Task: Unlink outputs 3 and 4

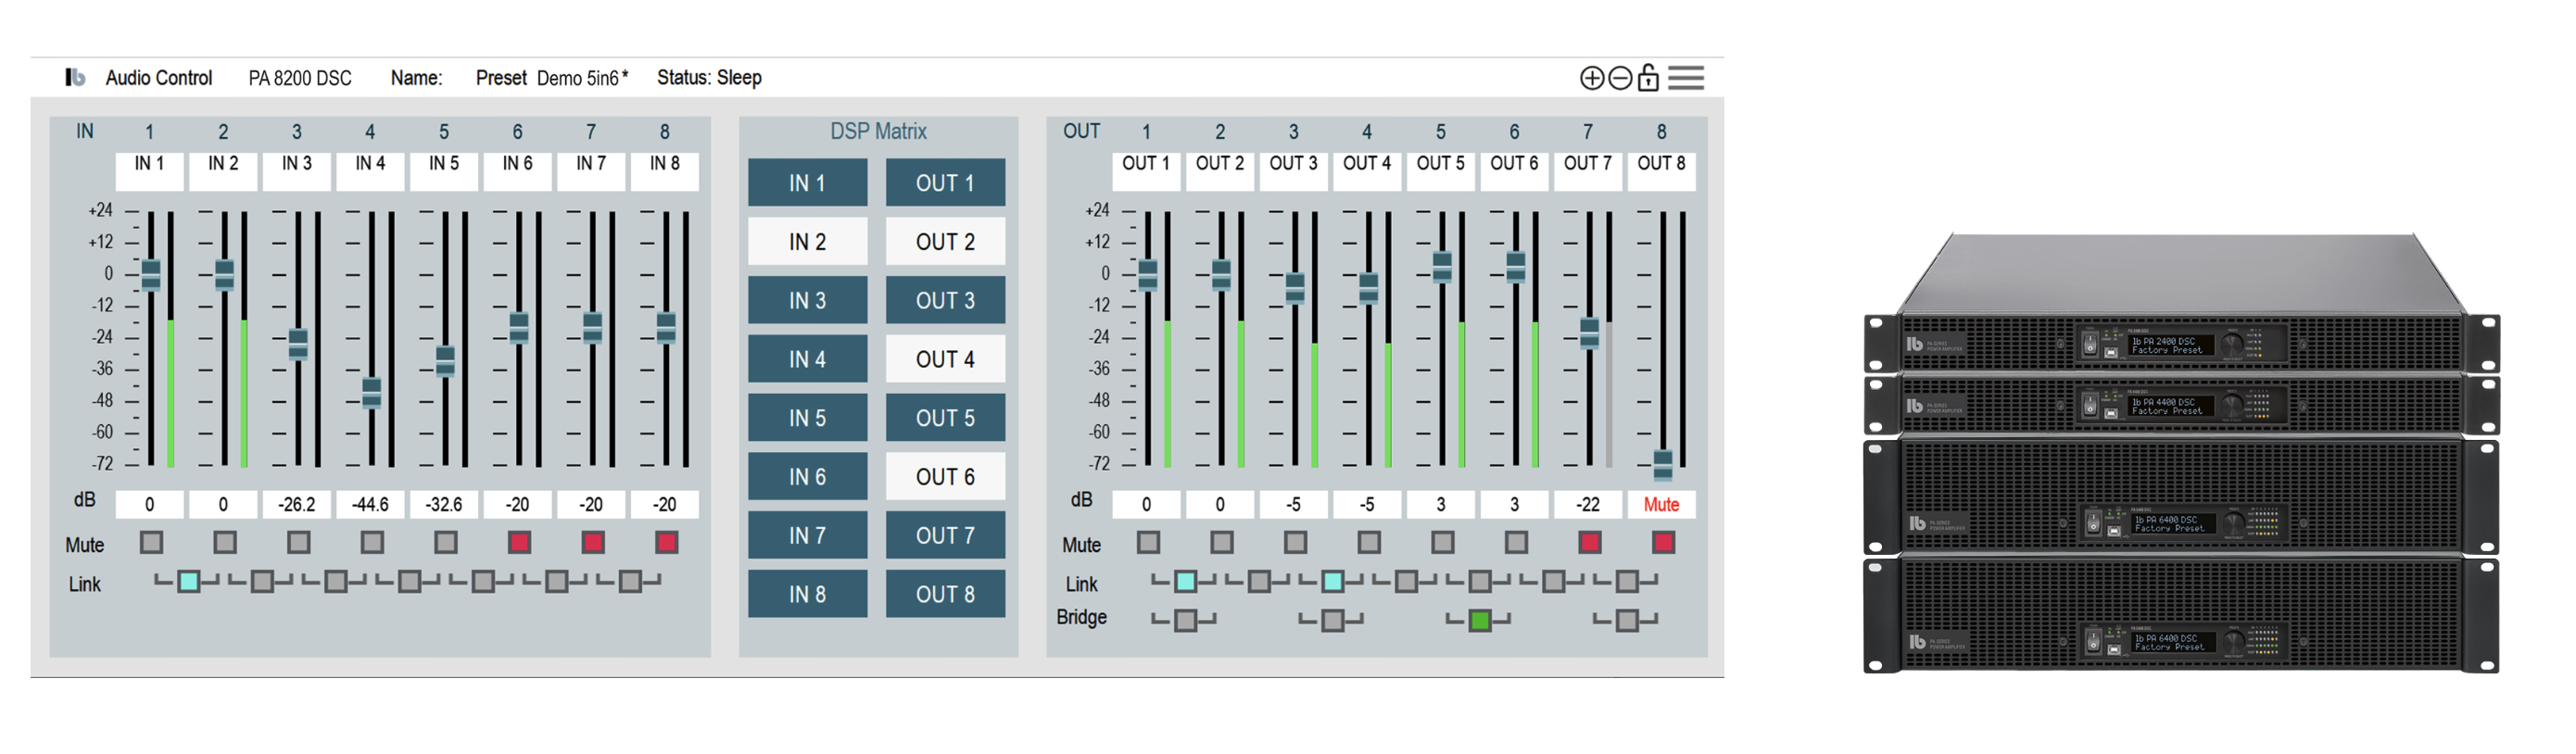Action: (x=1332, y=581)
